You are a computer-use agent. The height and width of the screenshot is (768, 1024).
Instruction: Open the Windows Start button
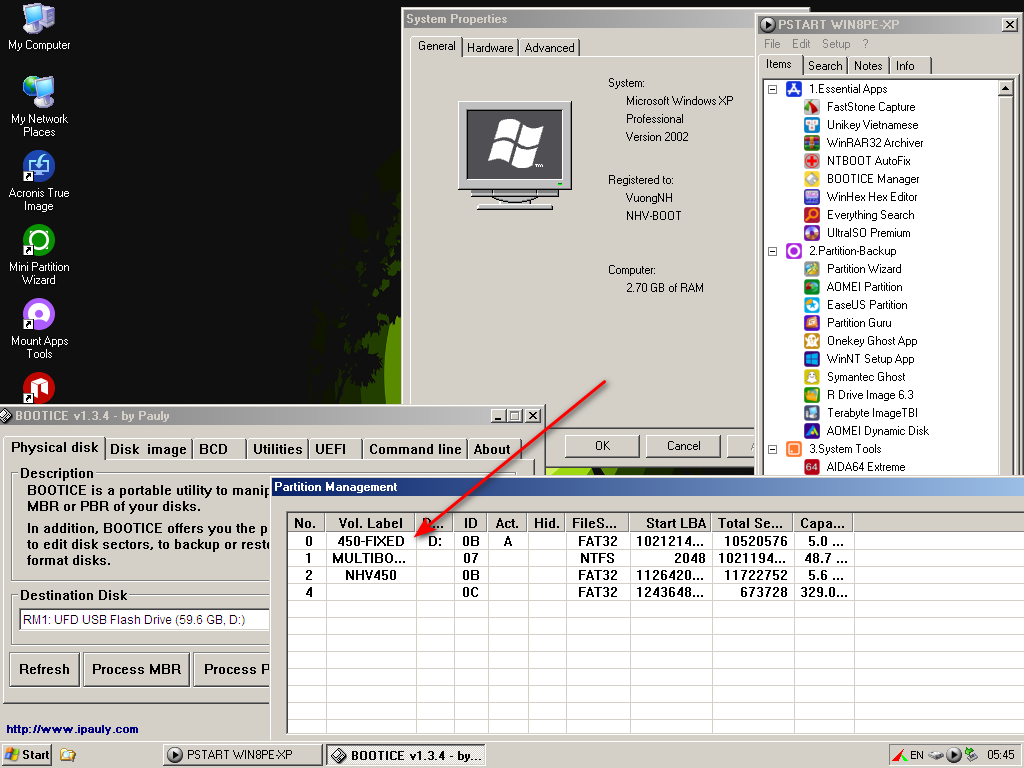[x=27, y=755]
